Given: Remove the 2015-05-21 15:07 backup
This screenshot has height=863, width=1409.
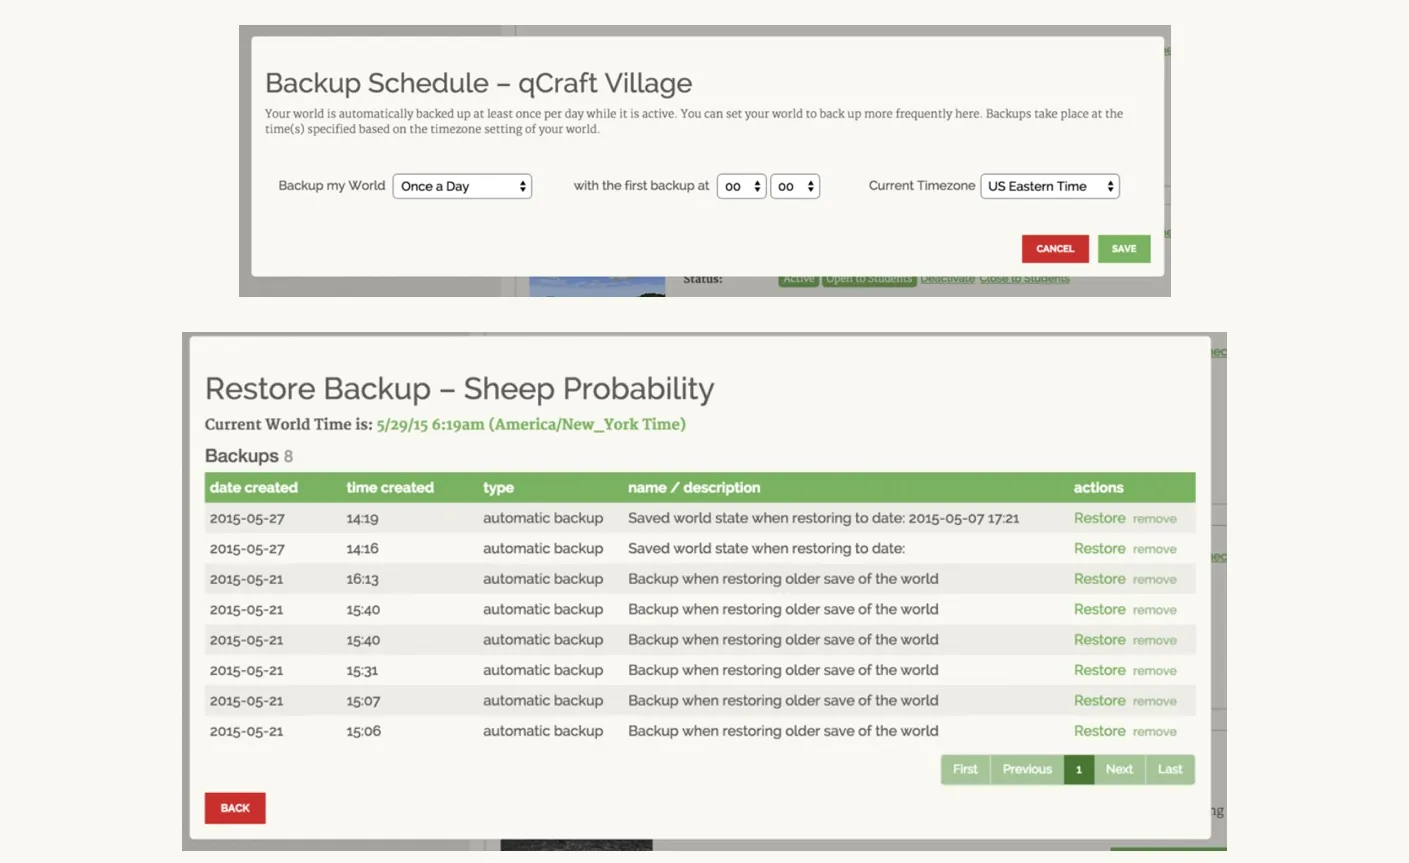Looking at the screenshot, I should pyautogui.click(x=1155, y=701).
